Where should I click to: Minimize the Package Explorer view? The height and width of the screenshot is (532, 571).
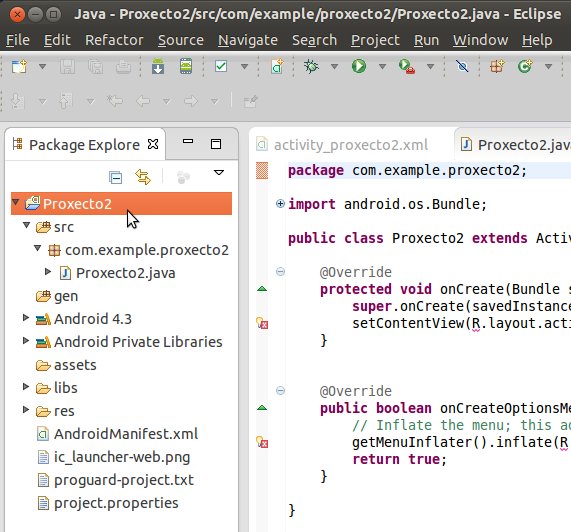tap(188, 141)
